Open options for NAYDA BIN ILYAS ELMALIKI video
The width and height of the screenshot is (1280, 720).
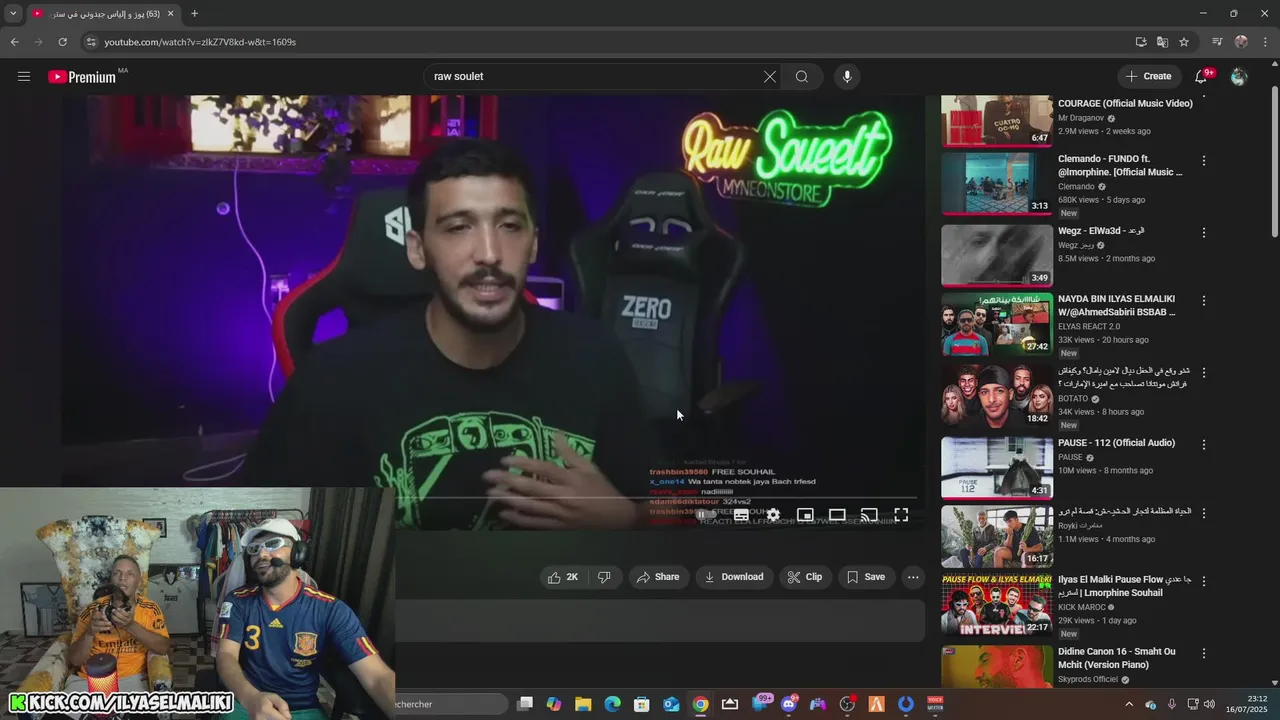click(1204, 300)
